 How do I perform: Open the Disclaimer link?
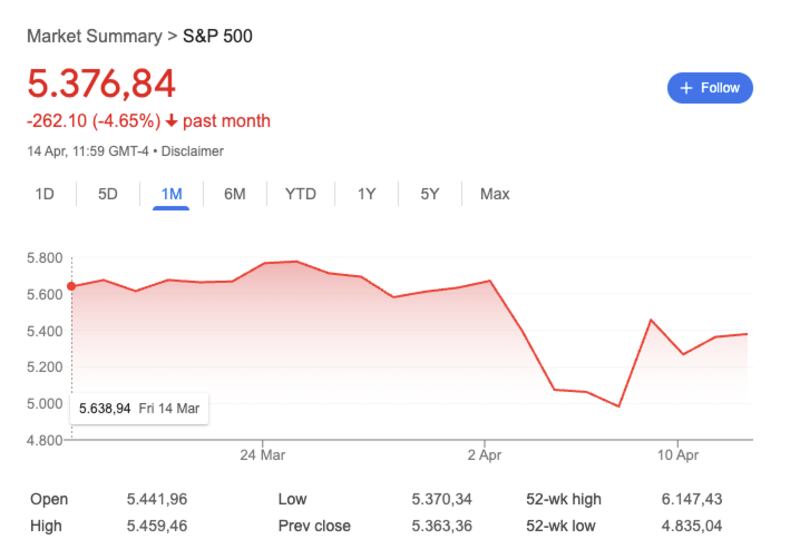[x=193, y=152]
